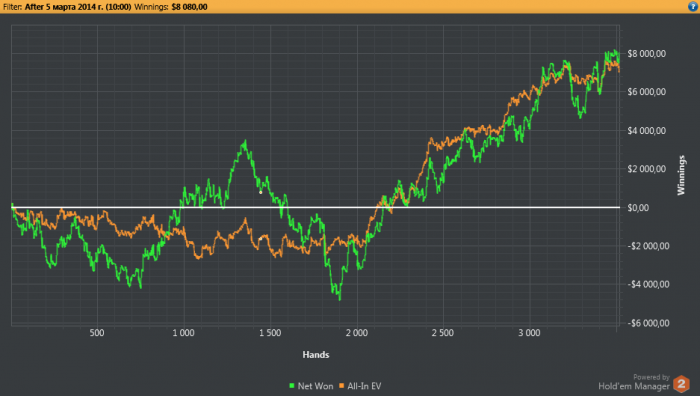Click the '$4 000,00' y-axis label

(646, 130)
